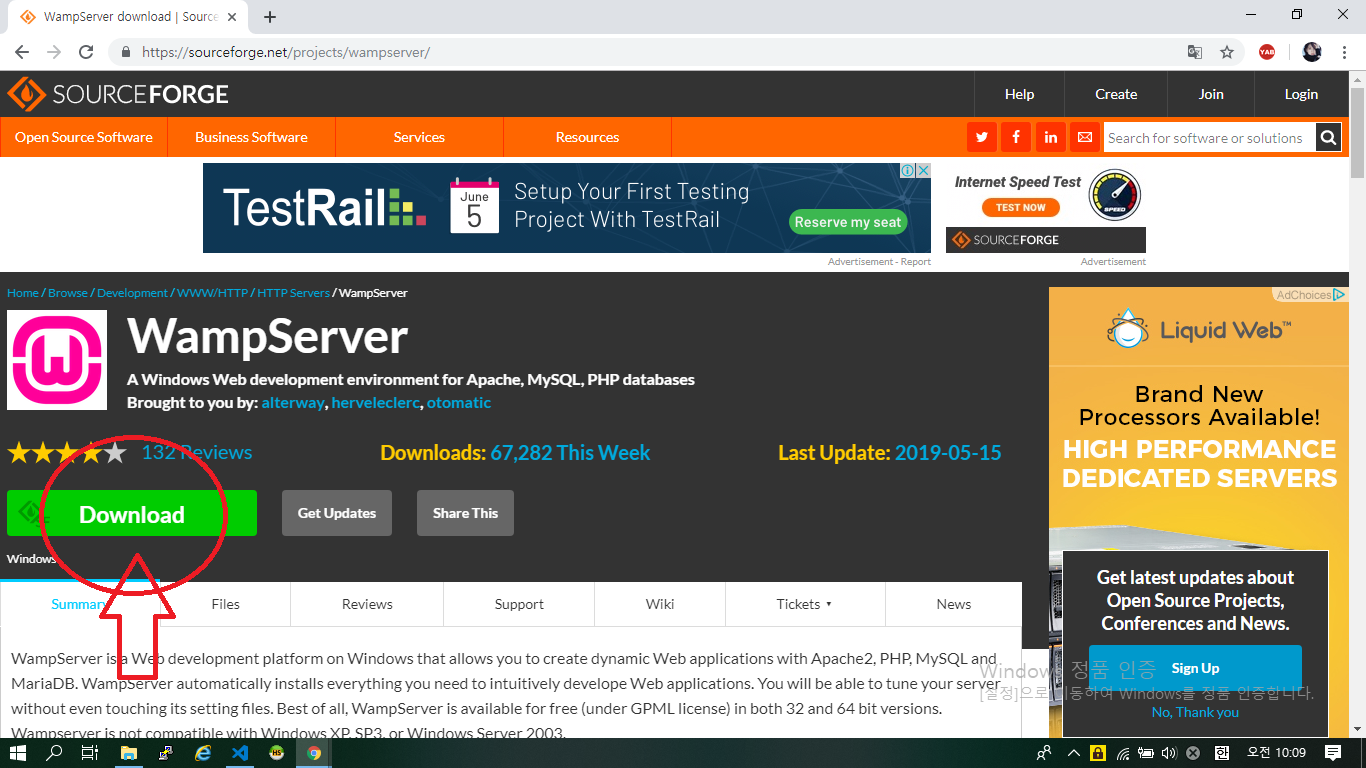
Task: Open SourceForge Twitter page icon
Action: pyautogui.click(x=982, y=137)
